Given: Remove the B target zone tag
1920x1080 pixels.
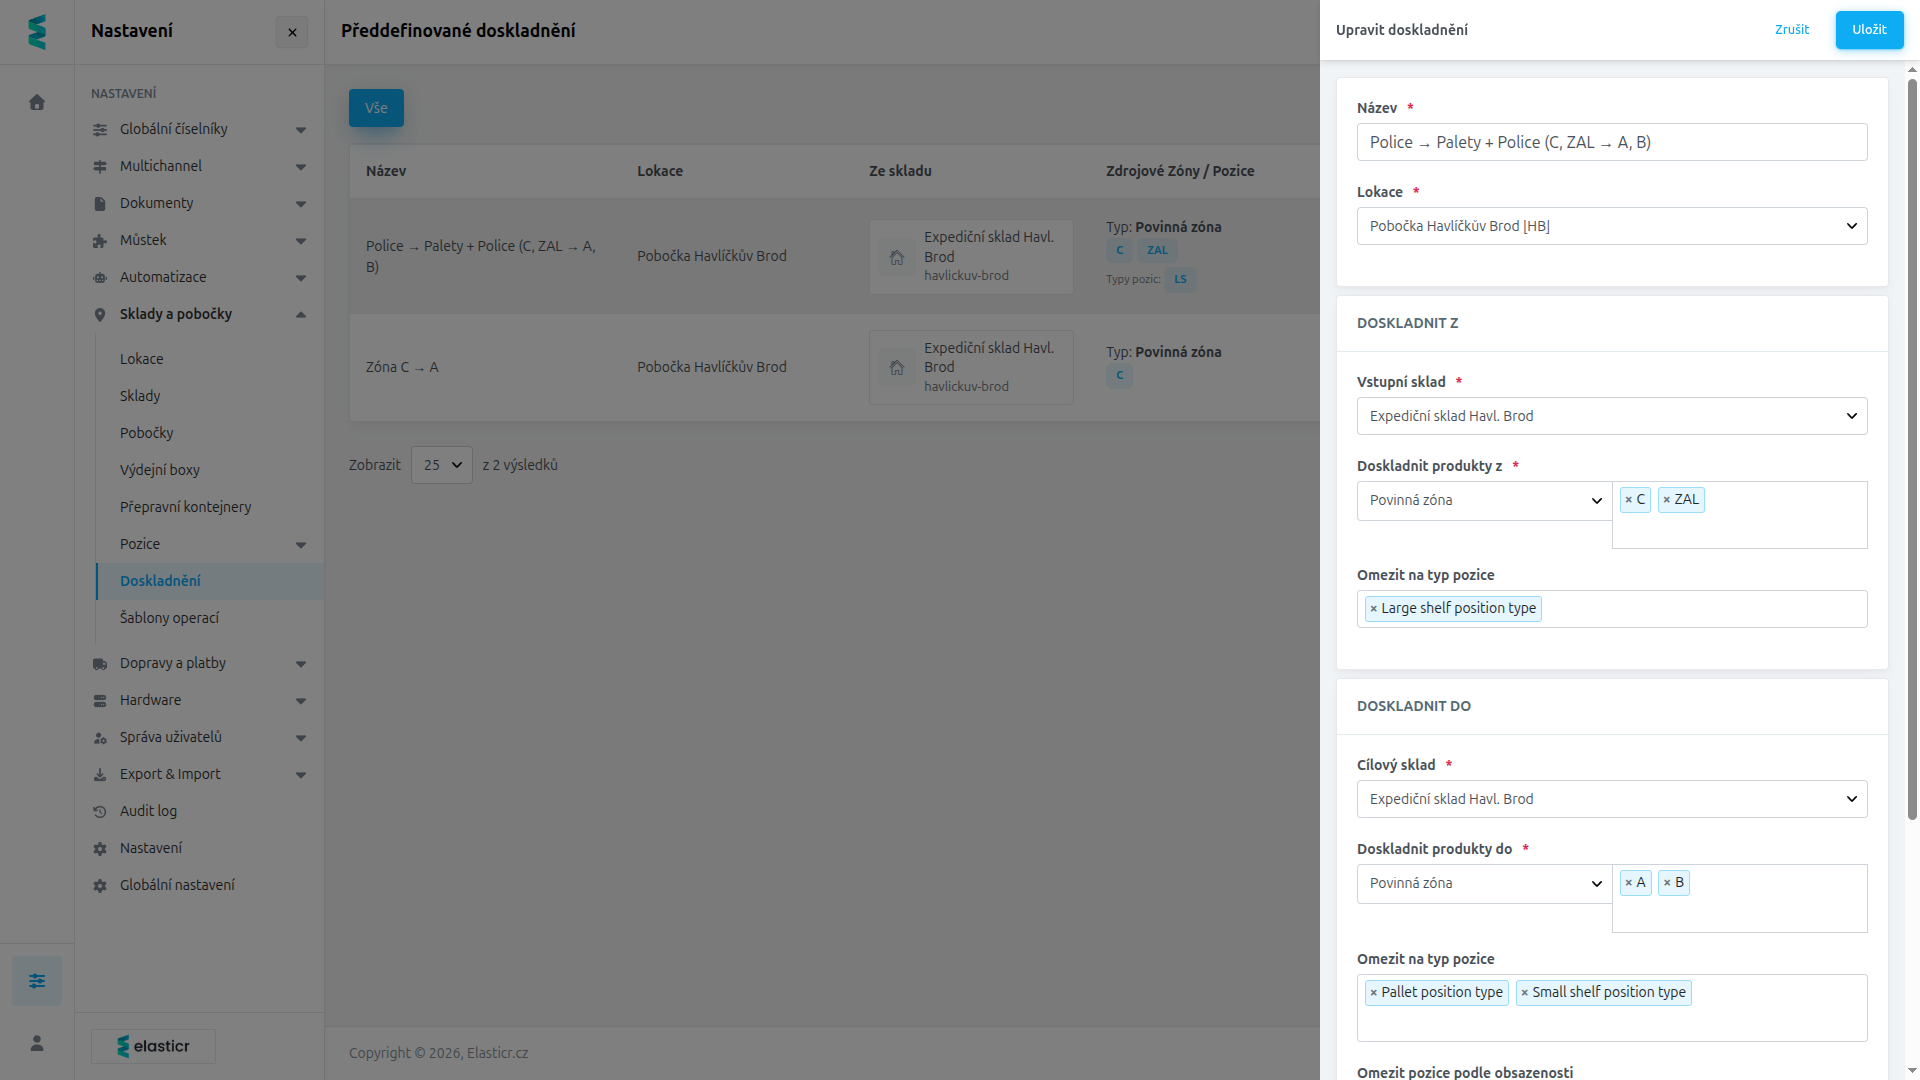Looking at the screenshot, I should 1666,883.
